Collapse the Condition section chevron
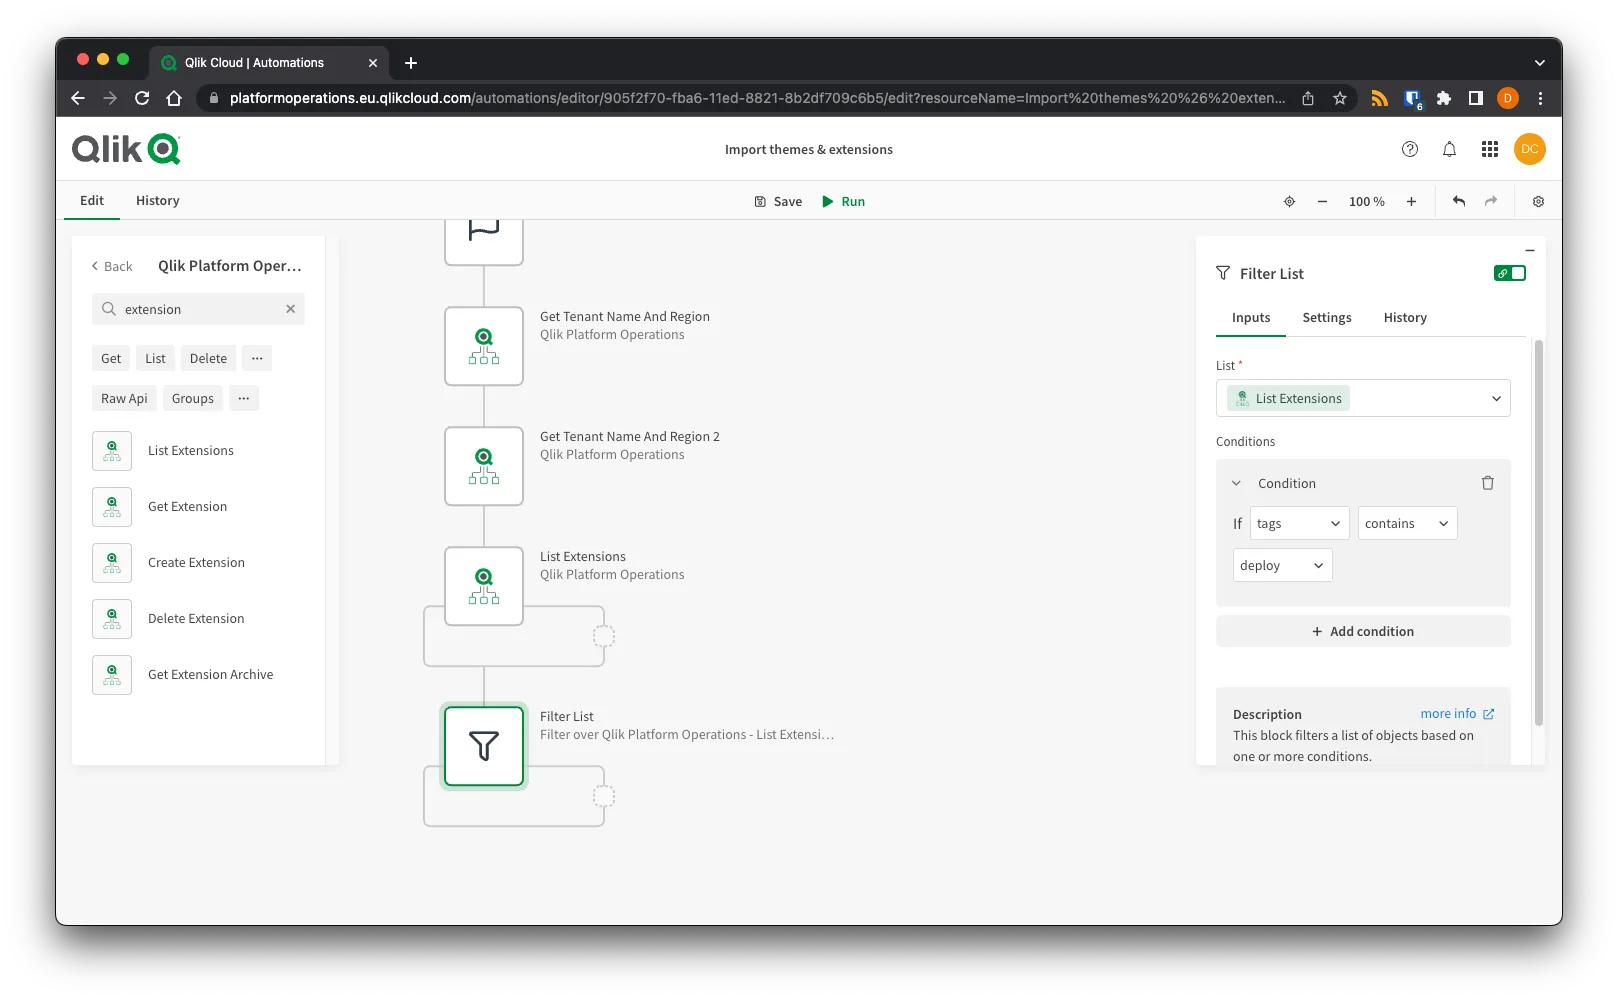 (1236, 483)
